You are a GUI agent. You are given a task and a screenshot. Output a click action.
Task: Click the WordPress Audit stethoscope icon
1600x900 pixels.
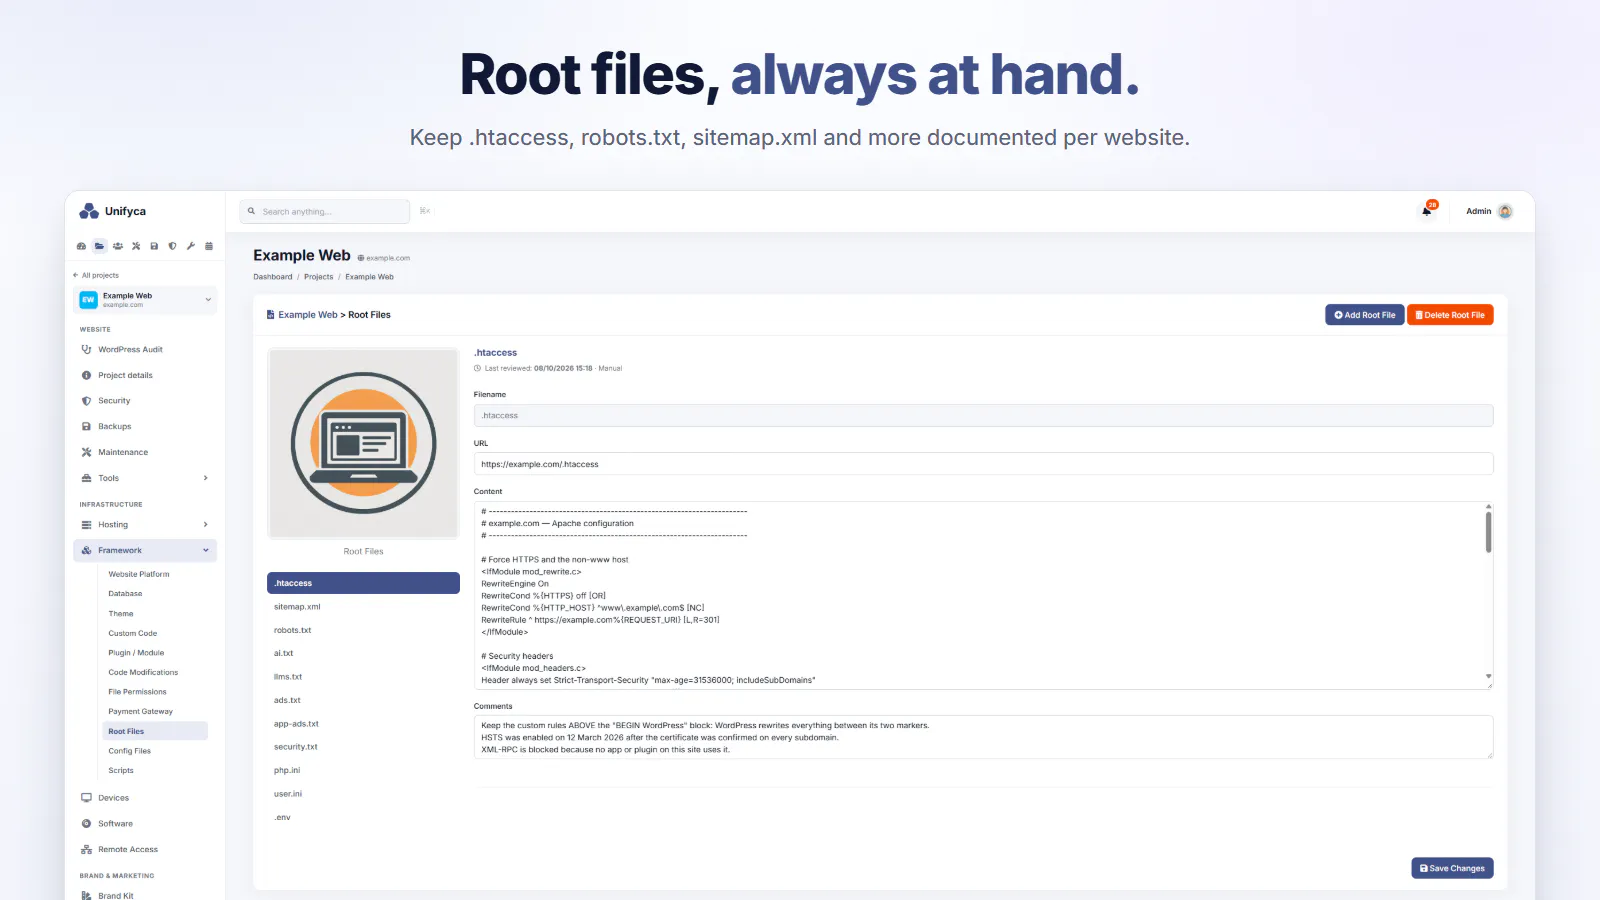[86, 350]
